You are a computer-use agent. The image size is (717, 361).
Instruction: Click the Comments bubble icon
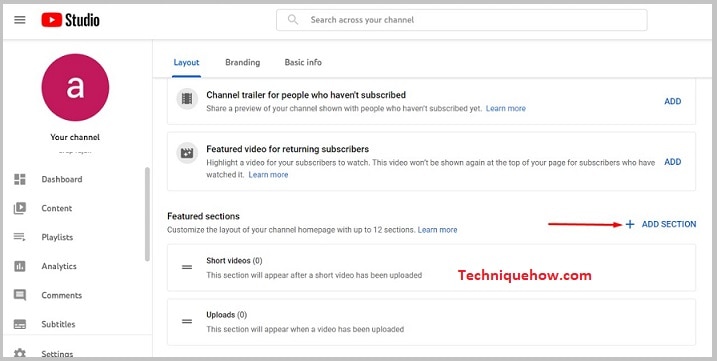(20, 295)
